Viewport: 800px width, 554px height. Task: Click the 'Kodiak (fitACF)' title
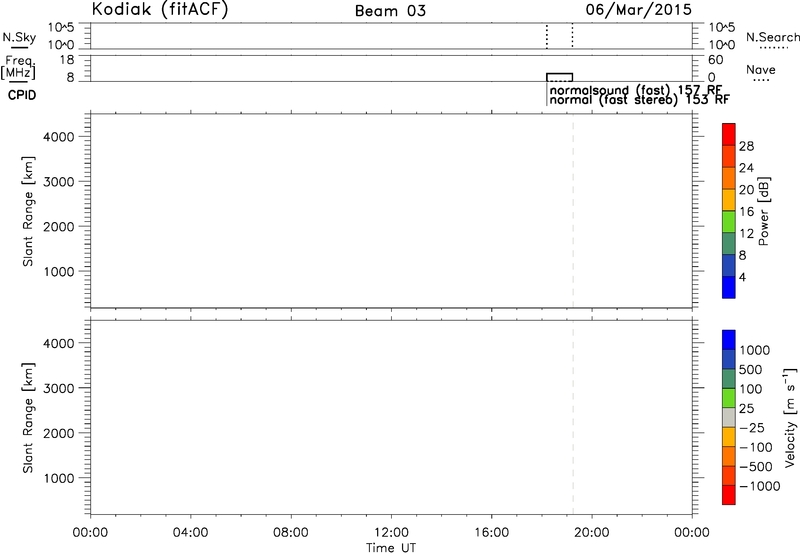point(160,10)
